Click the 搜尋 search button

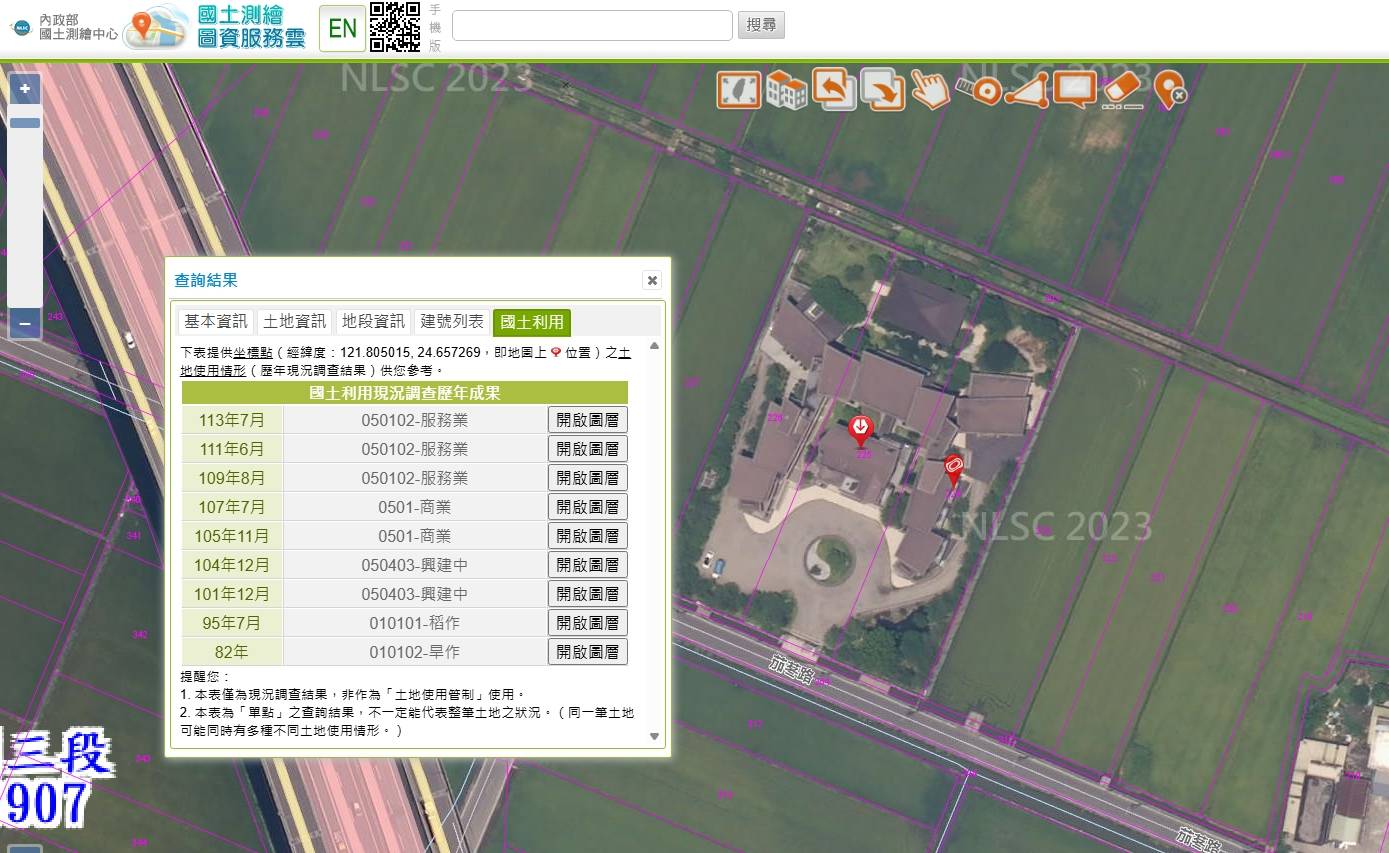[x=761, y=25]
